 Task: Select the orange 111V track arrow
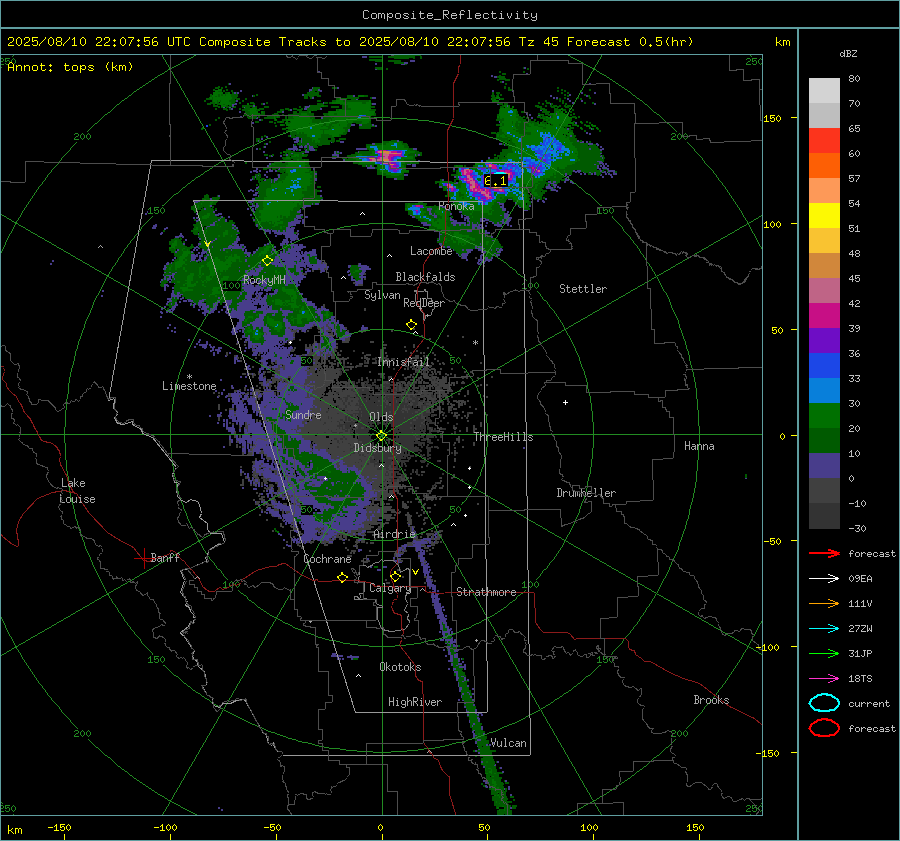(x=824, y=603)
